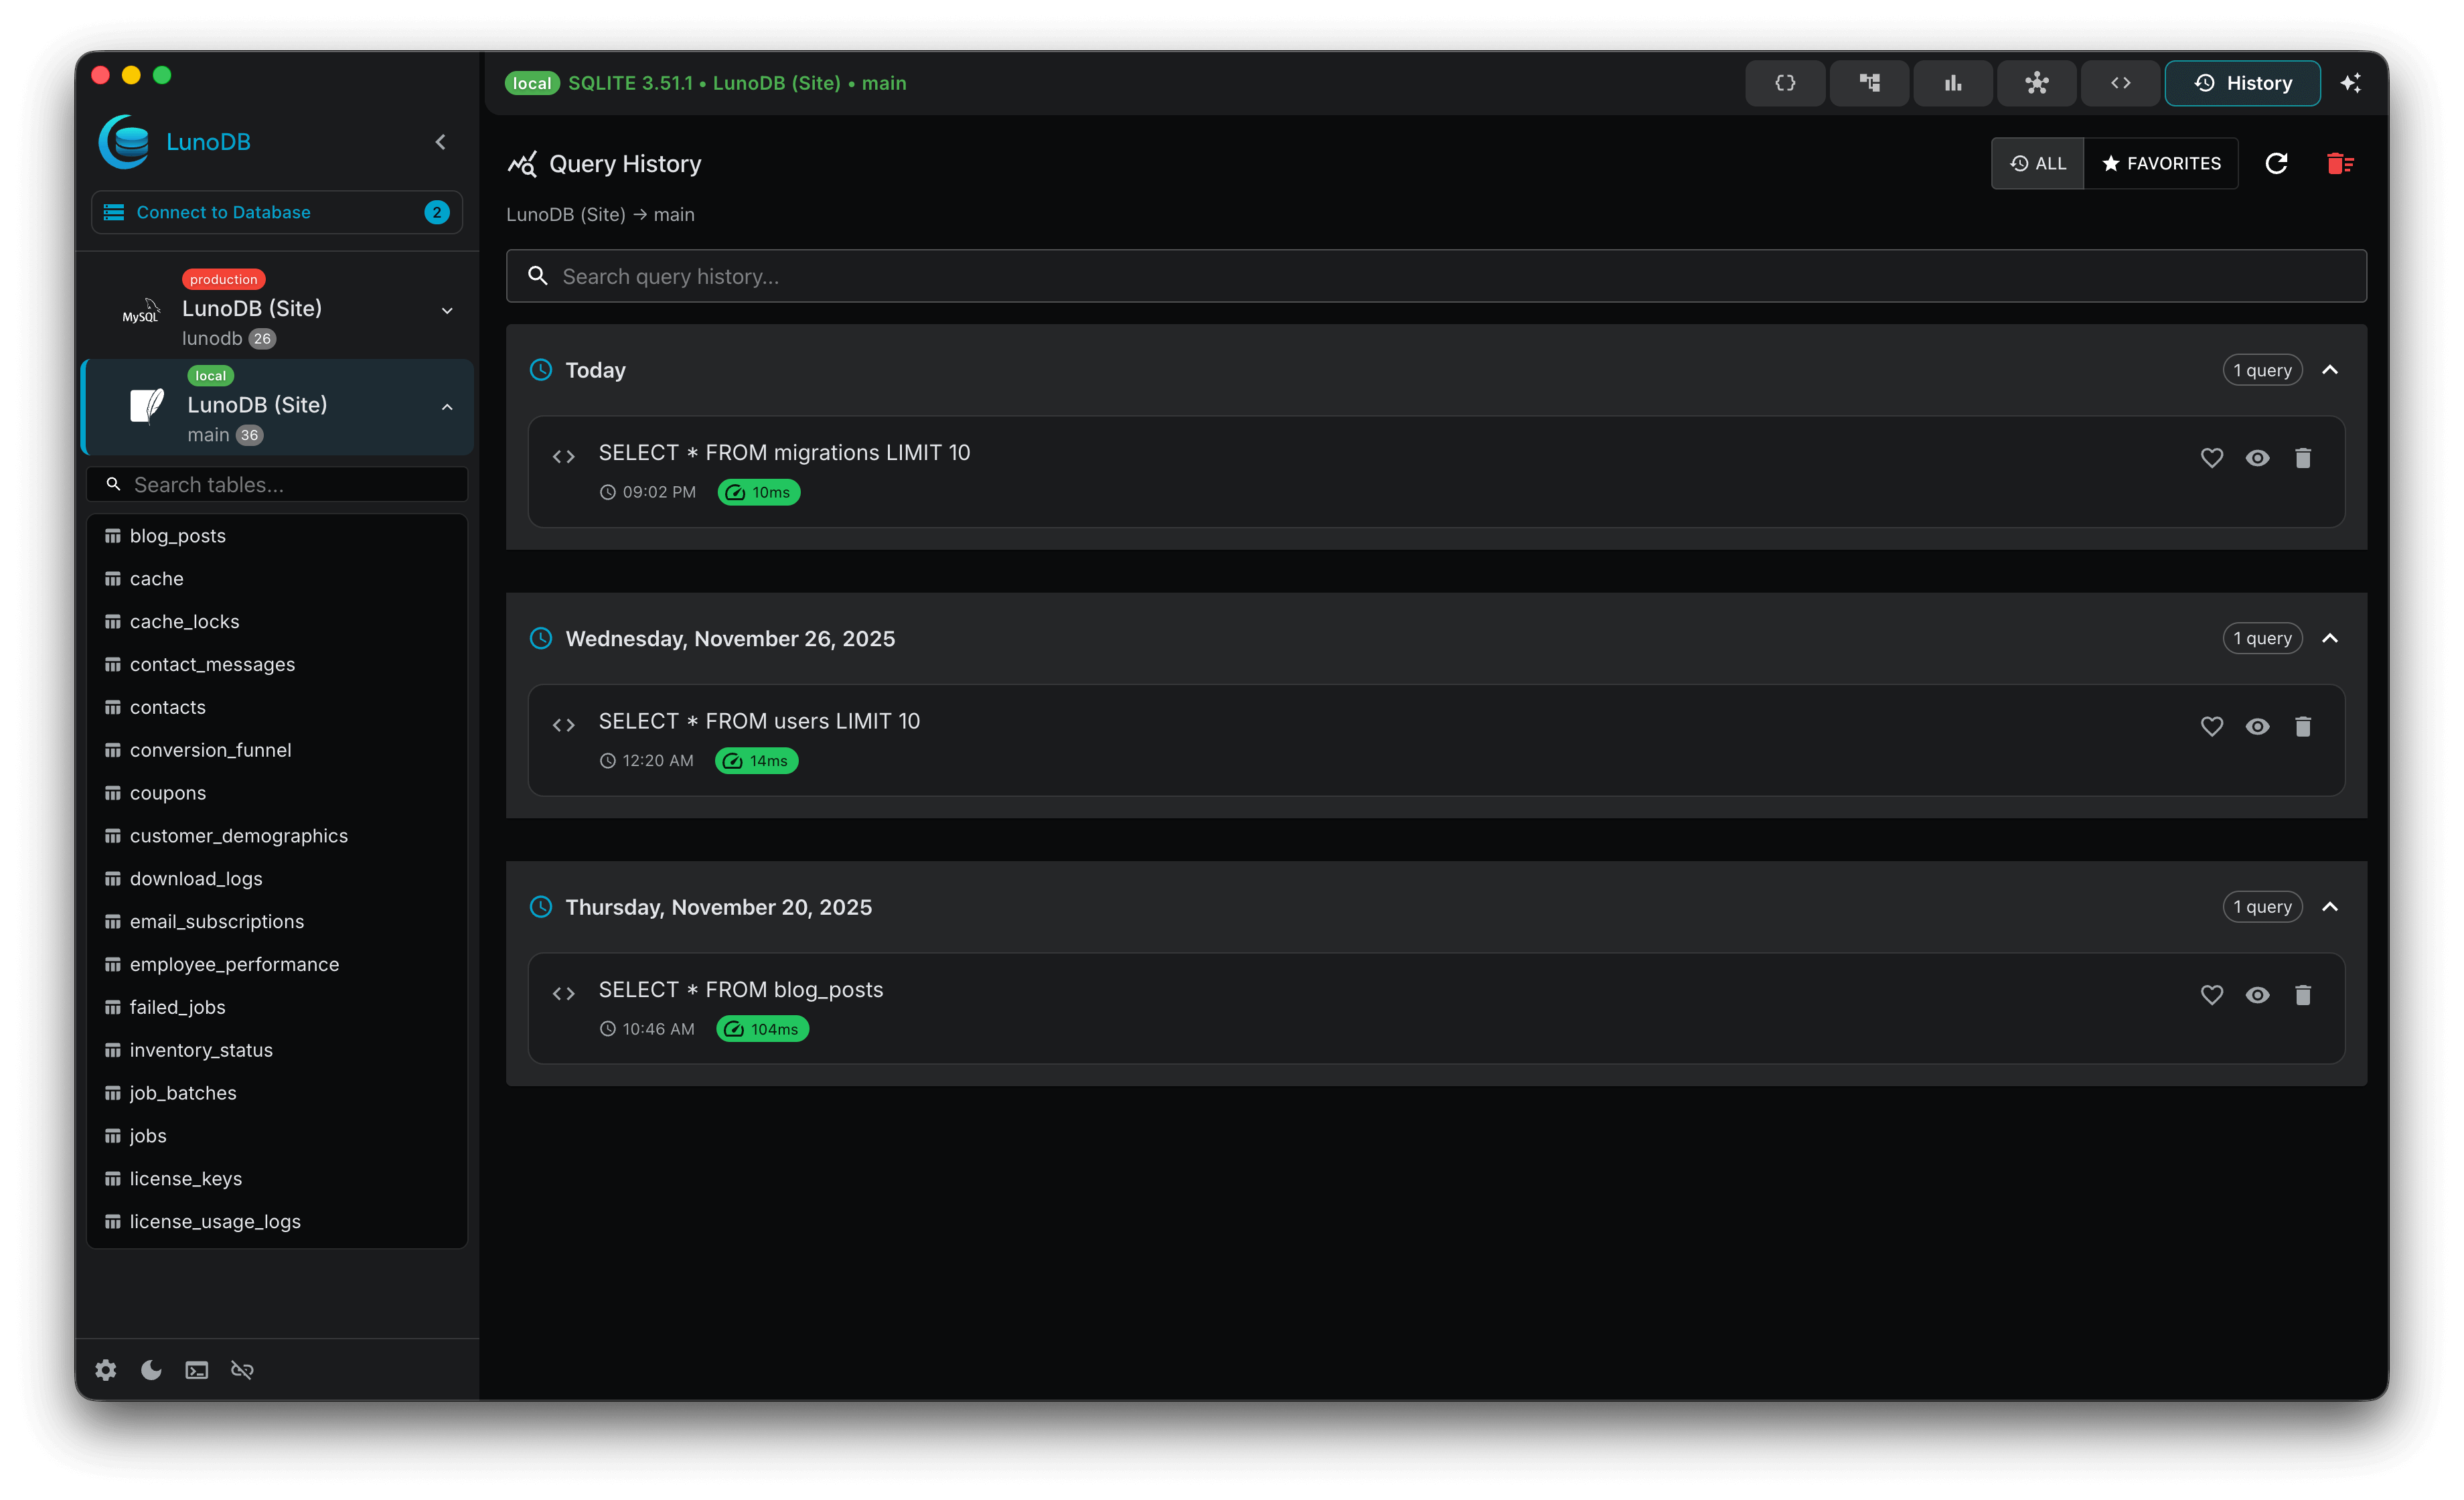Show the blog_posts query details eye icon
The height and width of the screenshot is (1500, 2464).
click(x=2258, y=995)
